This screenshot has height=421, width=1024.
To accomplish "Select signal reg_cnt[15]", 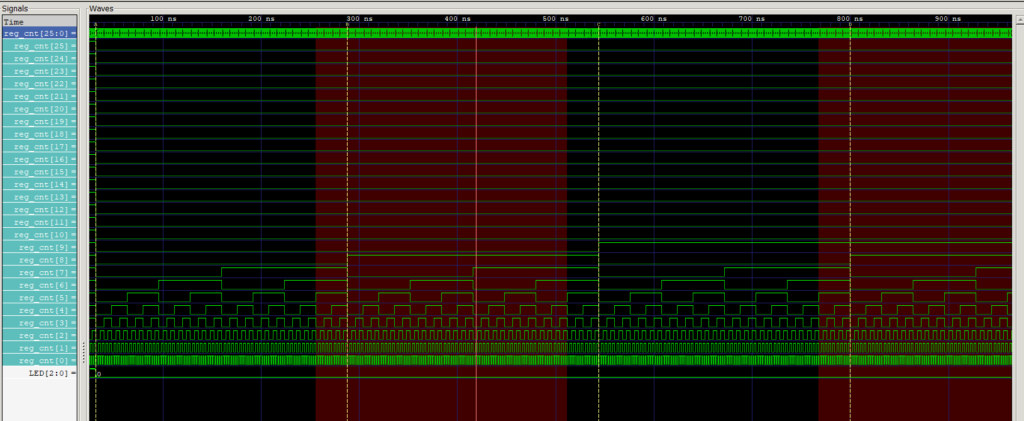I will [x=39, y=172].
